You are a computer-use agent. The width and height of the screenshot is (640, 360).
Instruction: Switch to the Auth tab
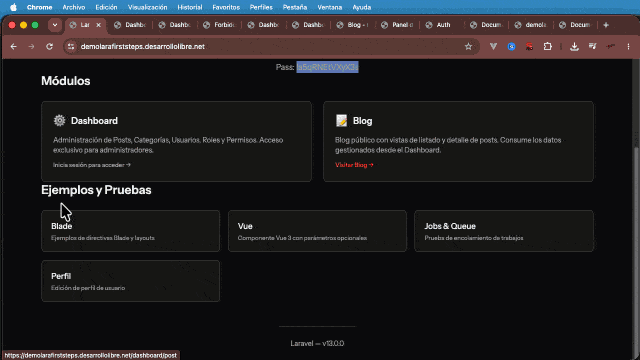[x=442, y=25]
